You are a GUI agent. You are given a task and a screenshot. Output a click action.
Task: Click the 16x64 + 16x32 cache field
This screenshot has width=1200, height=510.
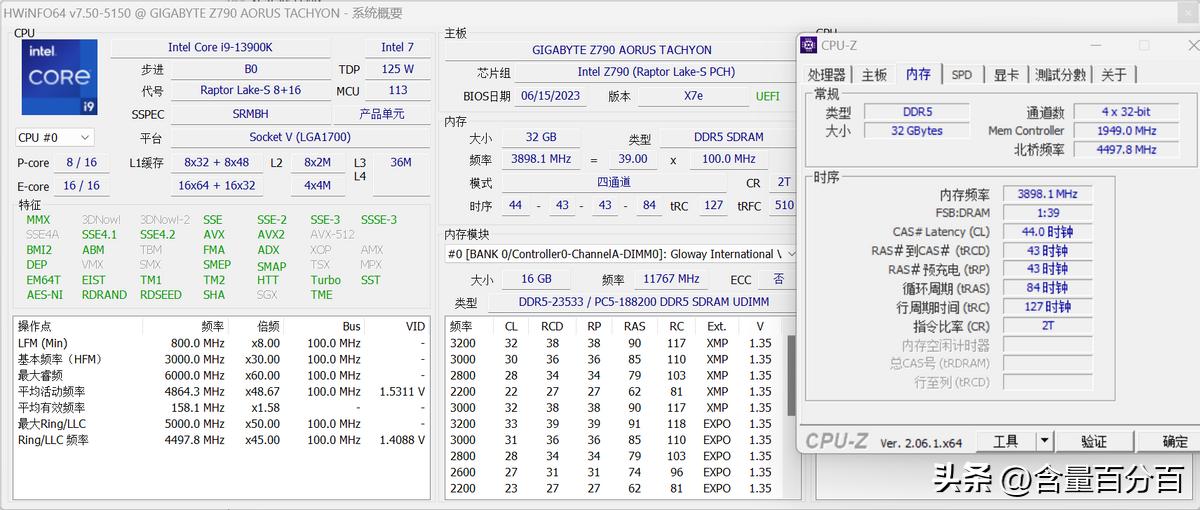pyautogui.click(x=216, y=186)
